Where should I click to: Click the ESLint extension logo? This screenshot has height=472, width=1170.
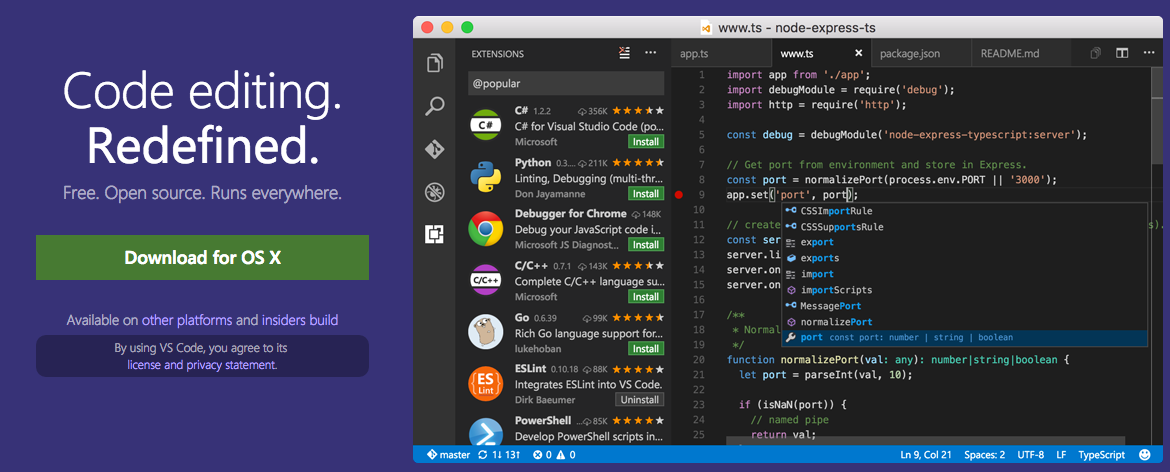485,383
